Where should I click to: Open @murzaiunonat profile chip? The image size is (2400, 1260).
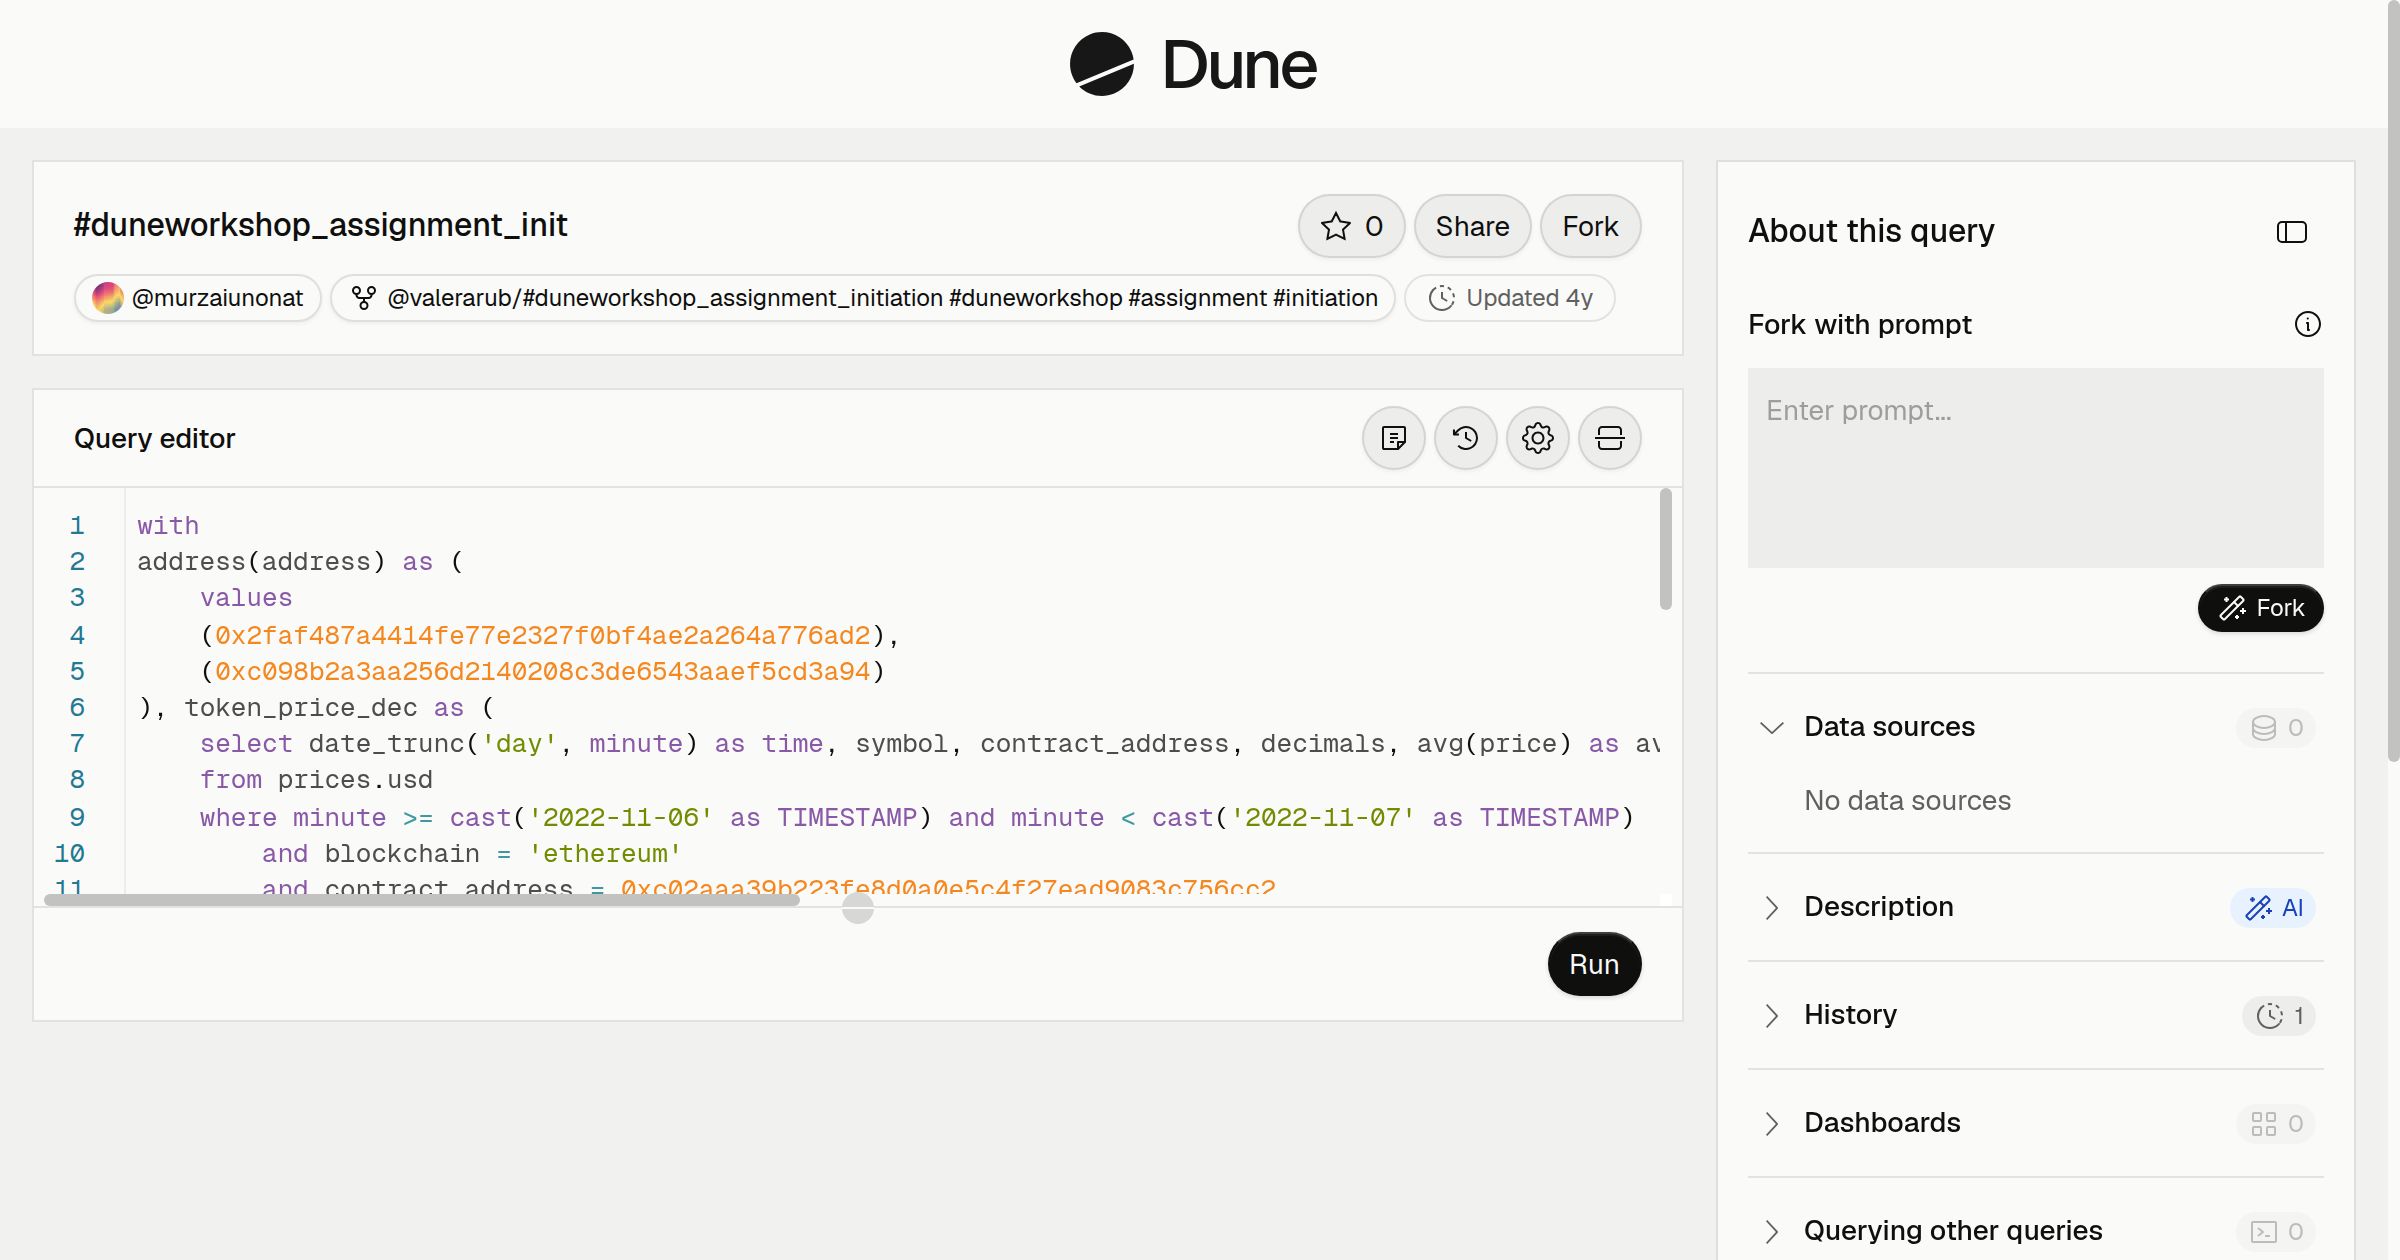(198, 298)
